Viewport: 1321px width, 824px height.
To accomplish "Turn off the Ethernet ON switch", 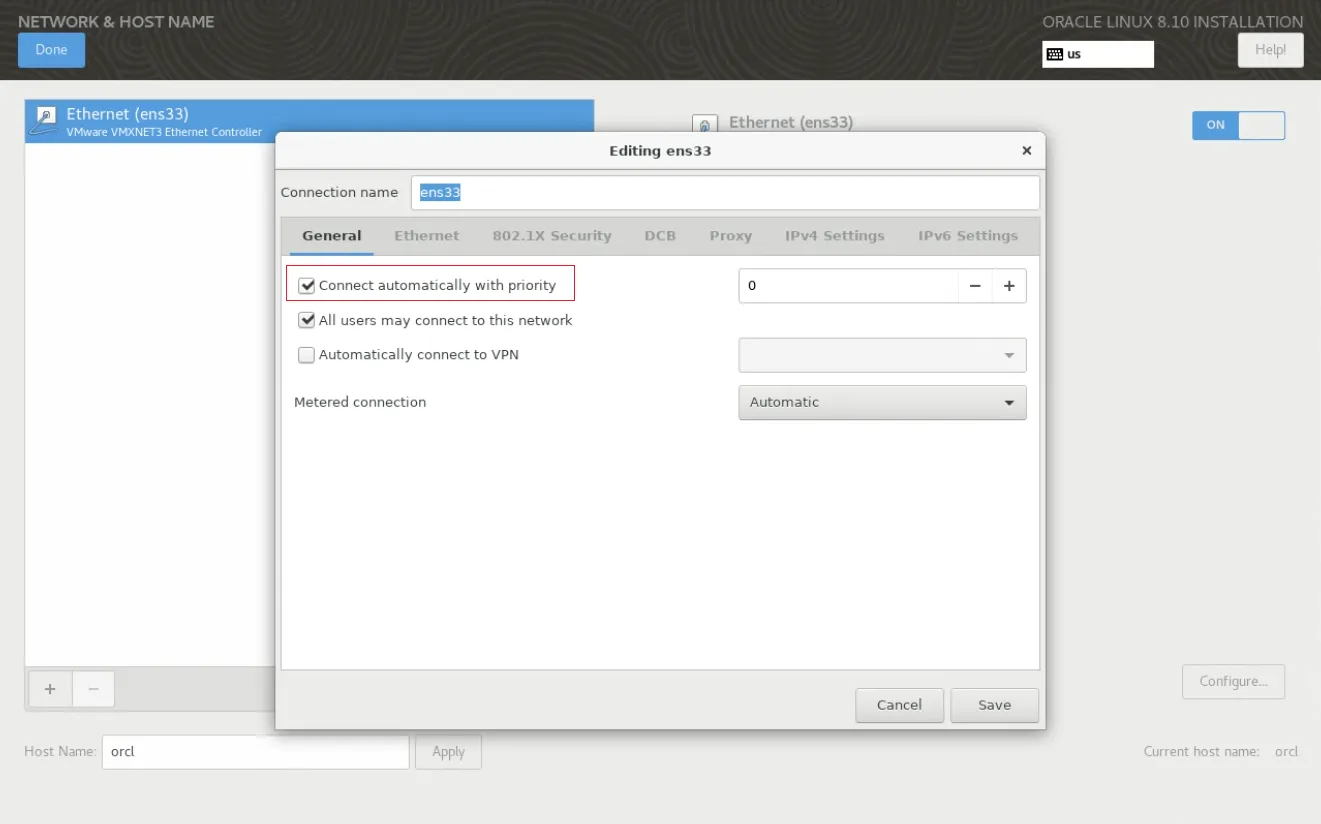I will tap(1237, 125).
